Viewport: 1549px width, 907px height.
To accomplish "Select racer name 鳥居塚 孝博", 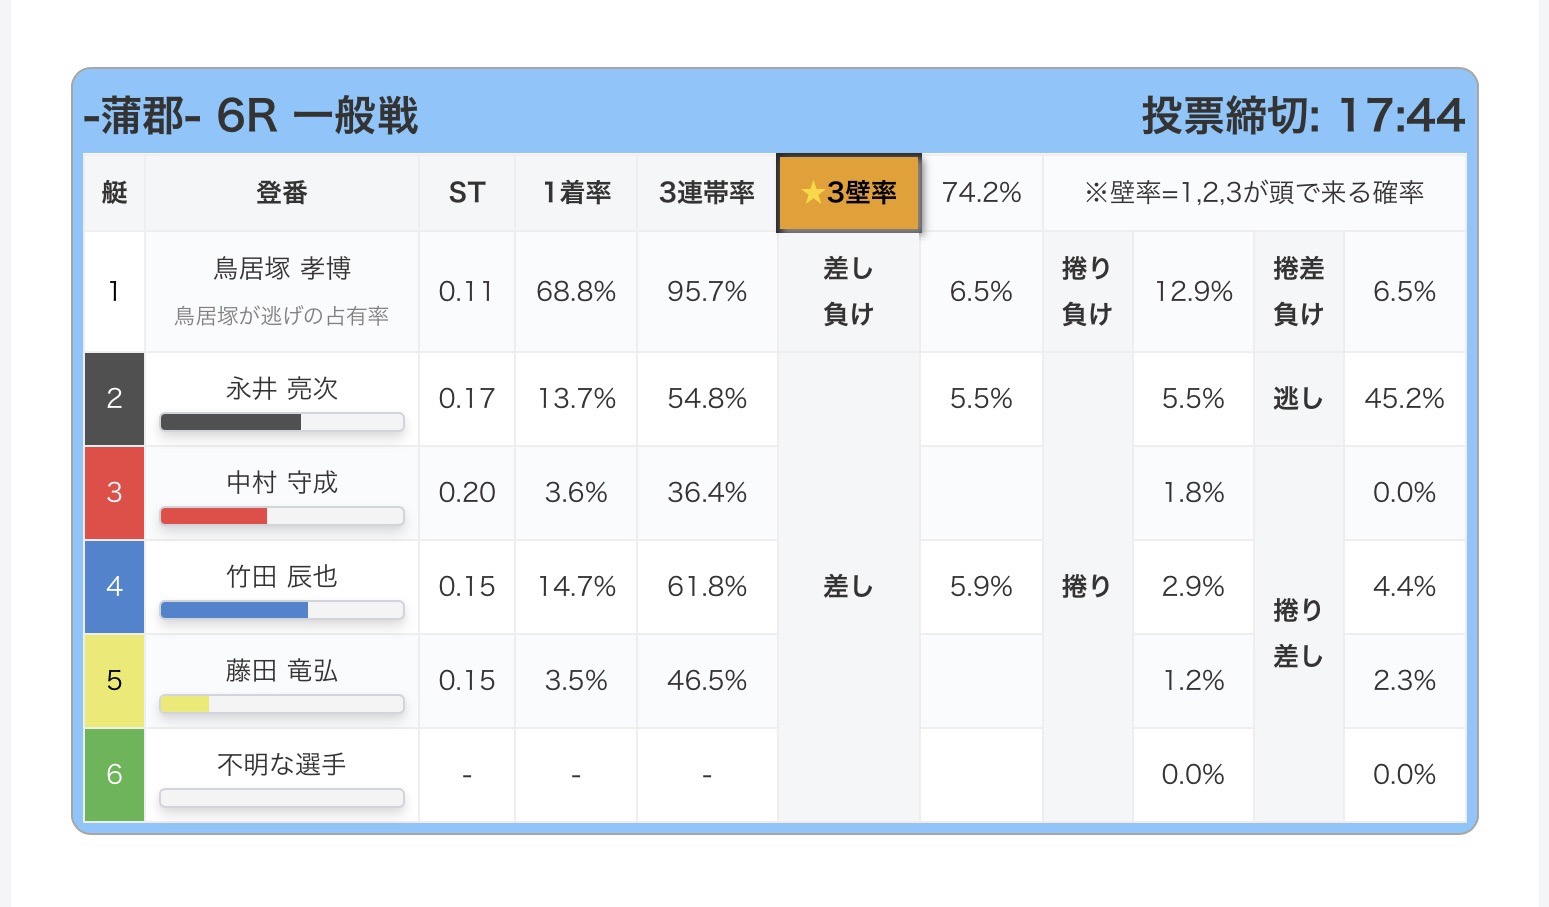I will (x=282, y=269).
